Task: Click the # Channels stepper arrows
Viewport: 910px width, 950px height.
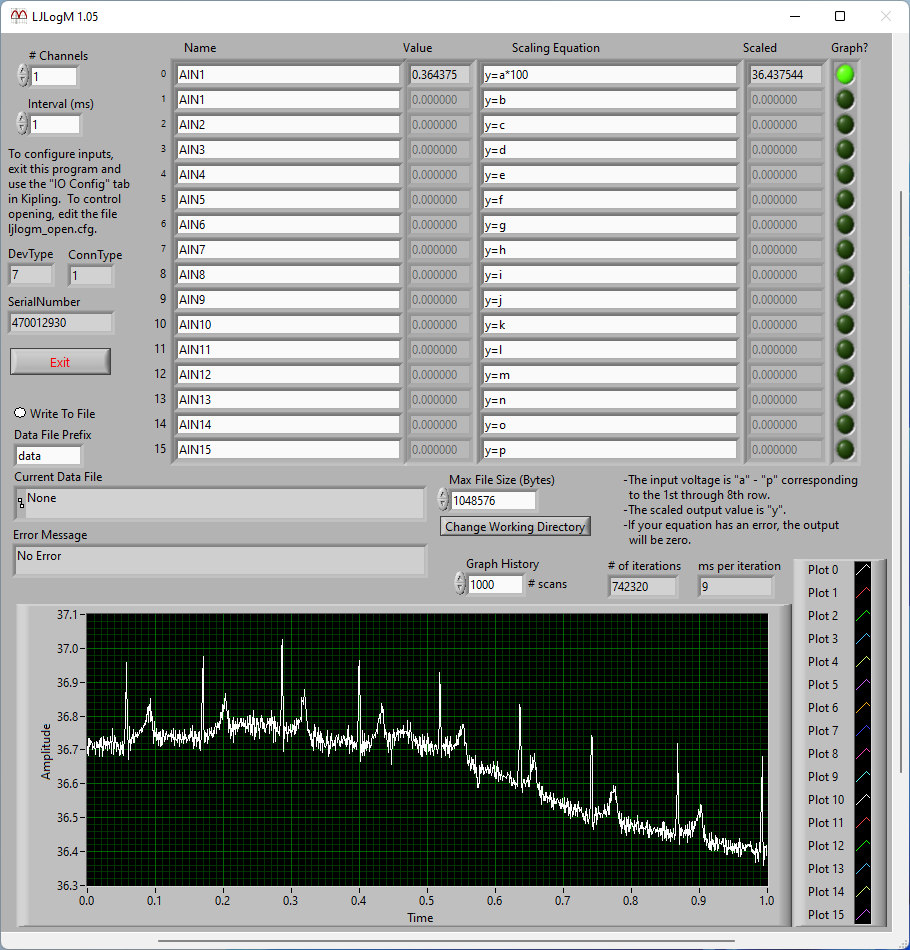Action: point(23,76)
